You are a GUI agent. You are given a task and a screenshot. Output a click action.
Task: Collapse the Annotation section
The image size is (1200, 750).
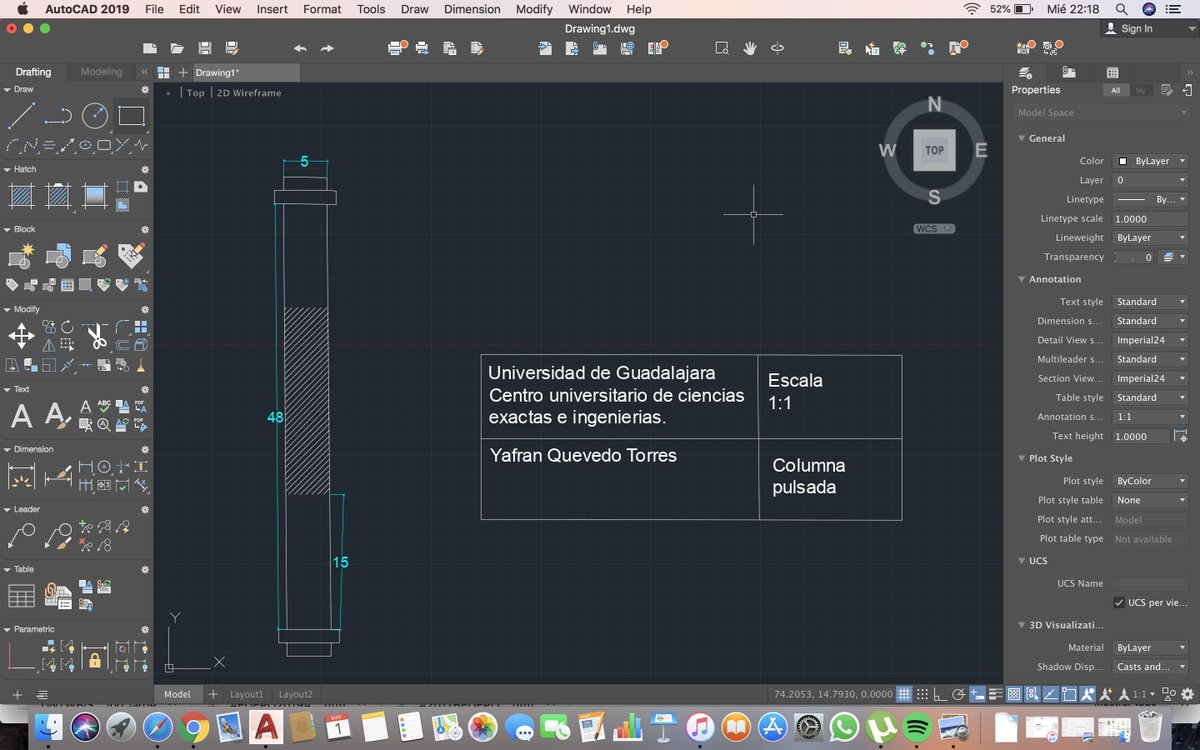(x=1021, y=280)
